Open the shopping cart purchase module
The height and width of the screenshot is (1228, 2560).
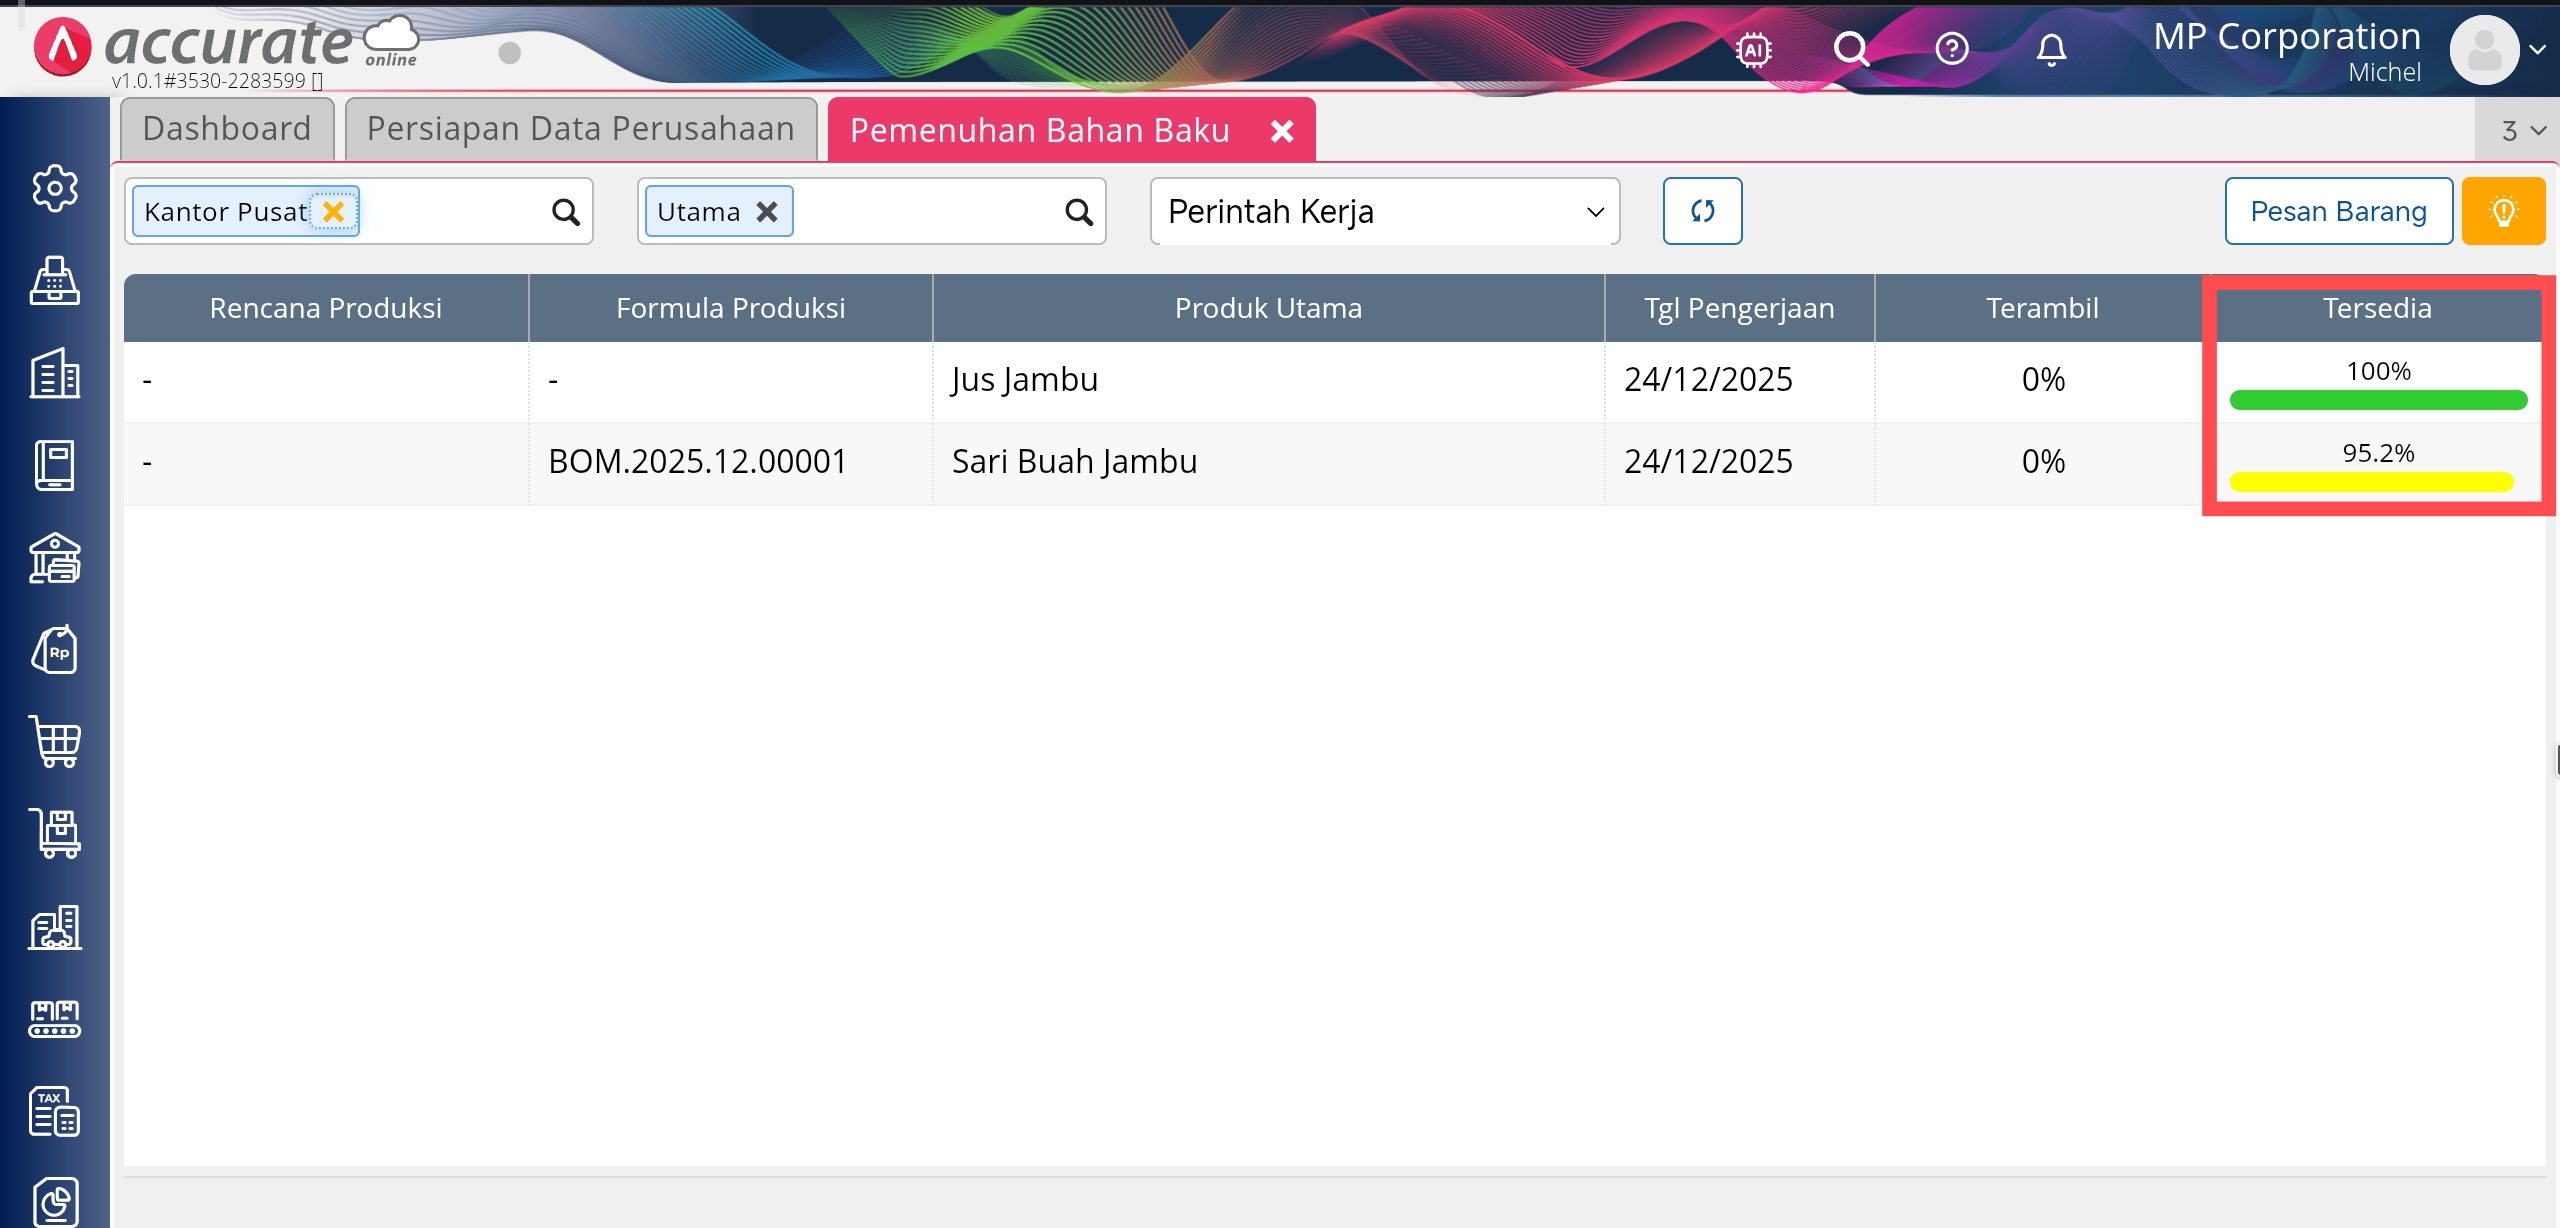coord(55,742)
